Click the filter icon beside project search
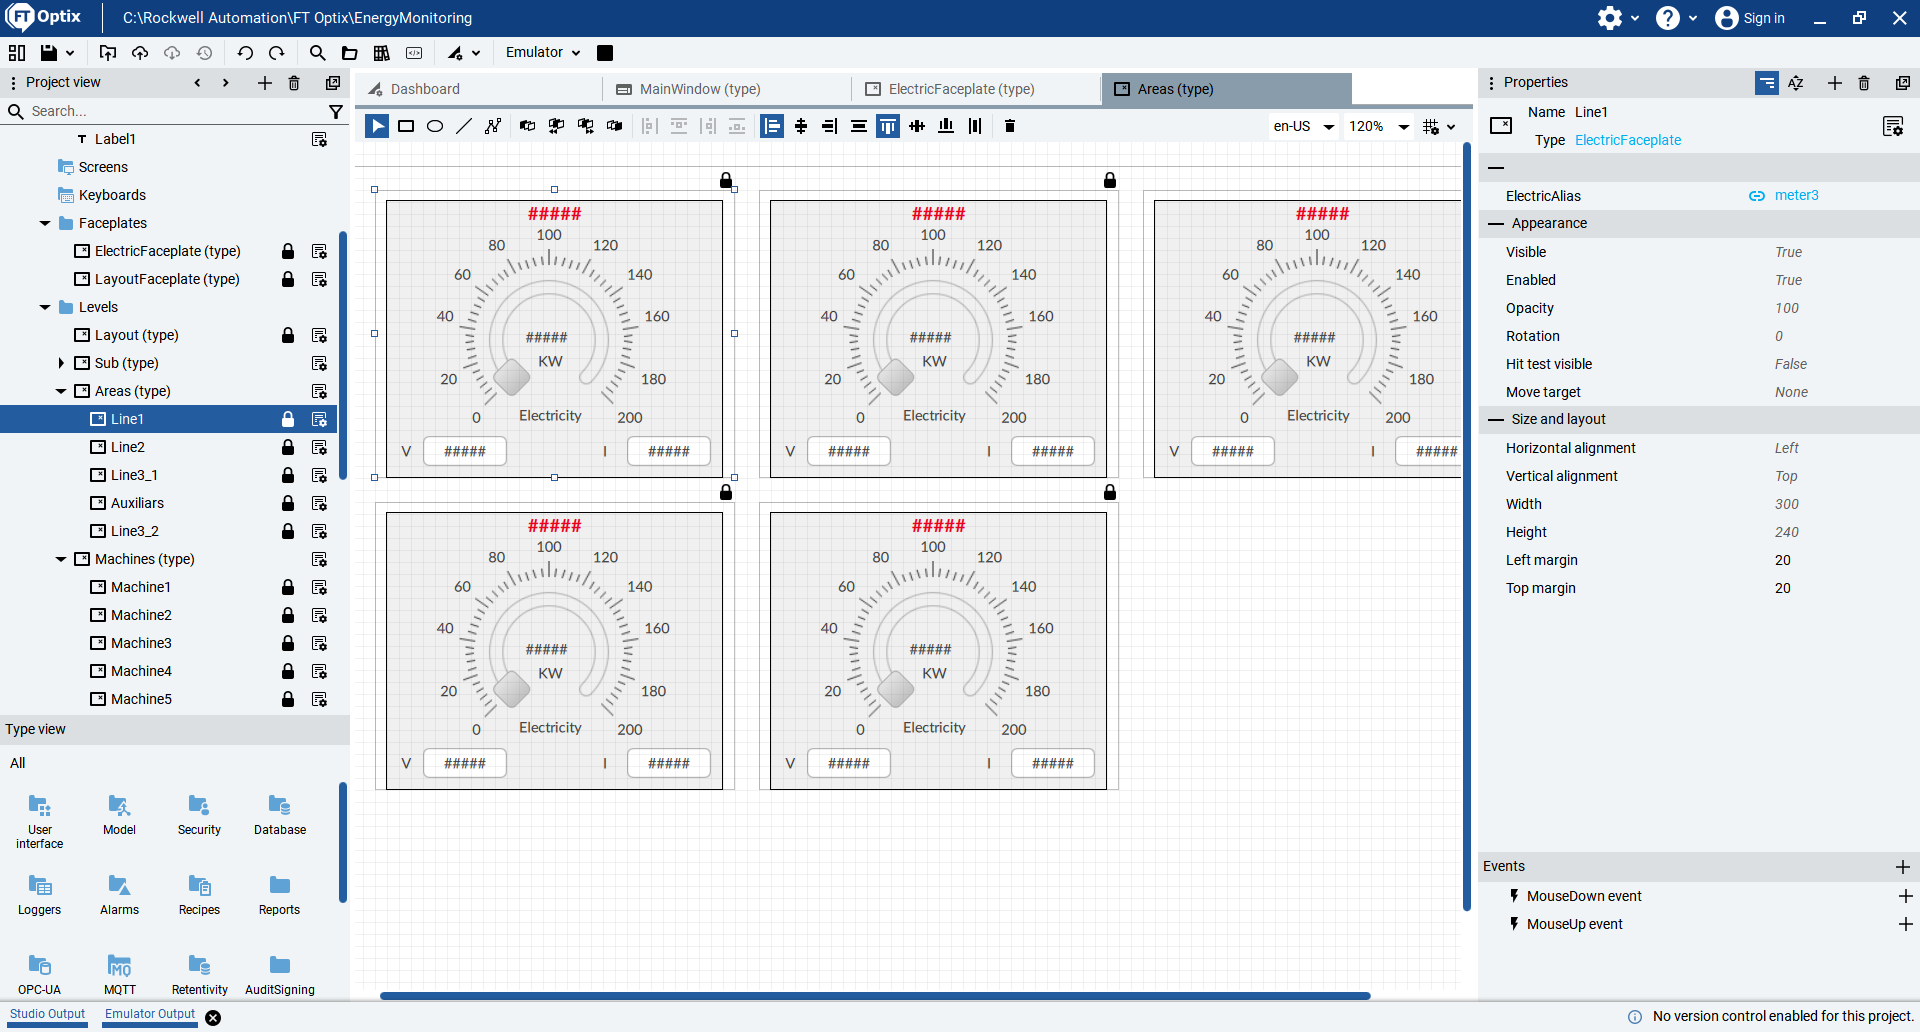This screenshot has height=1032, width=1920. tap(336, 111)
